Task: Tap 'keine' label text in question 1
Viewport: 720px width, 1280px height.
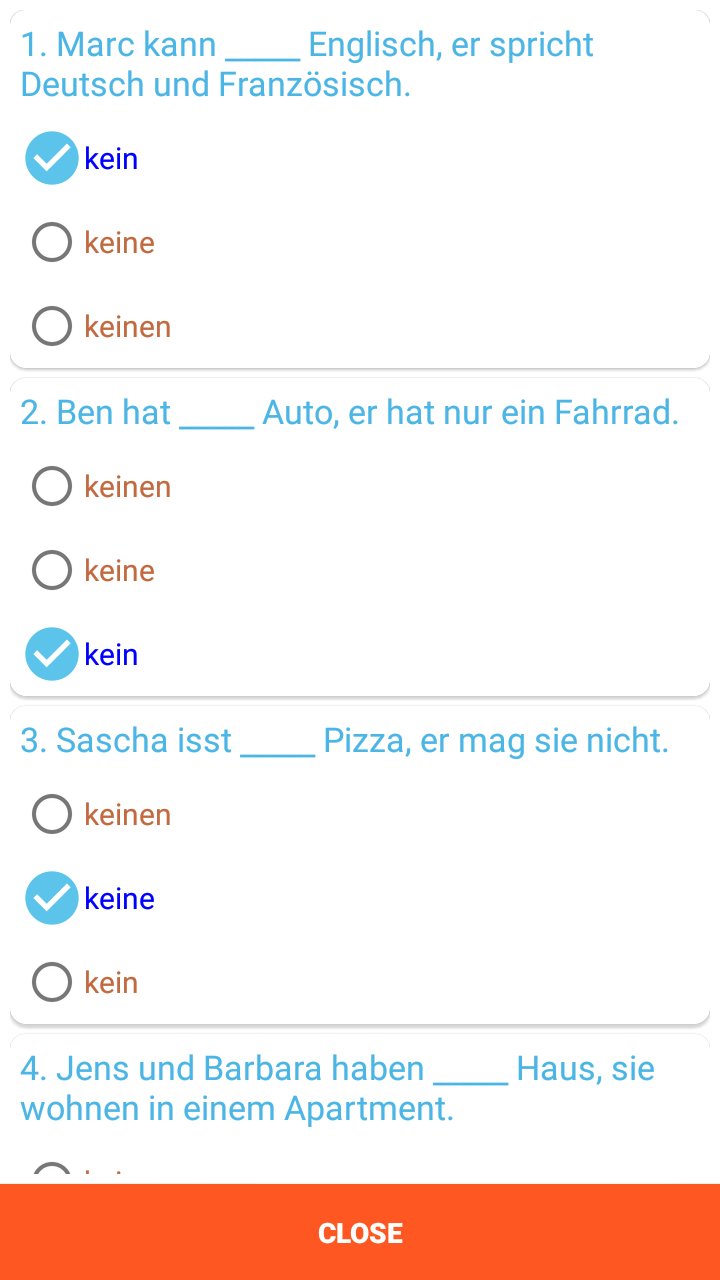Action: coord(119,242)
